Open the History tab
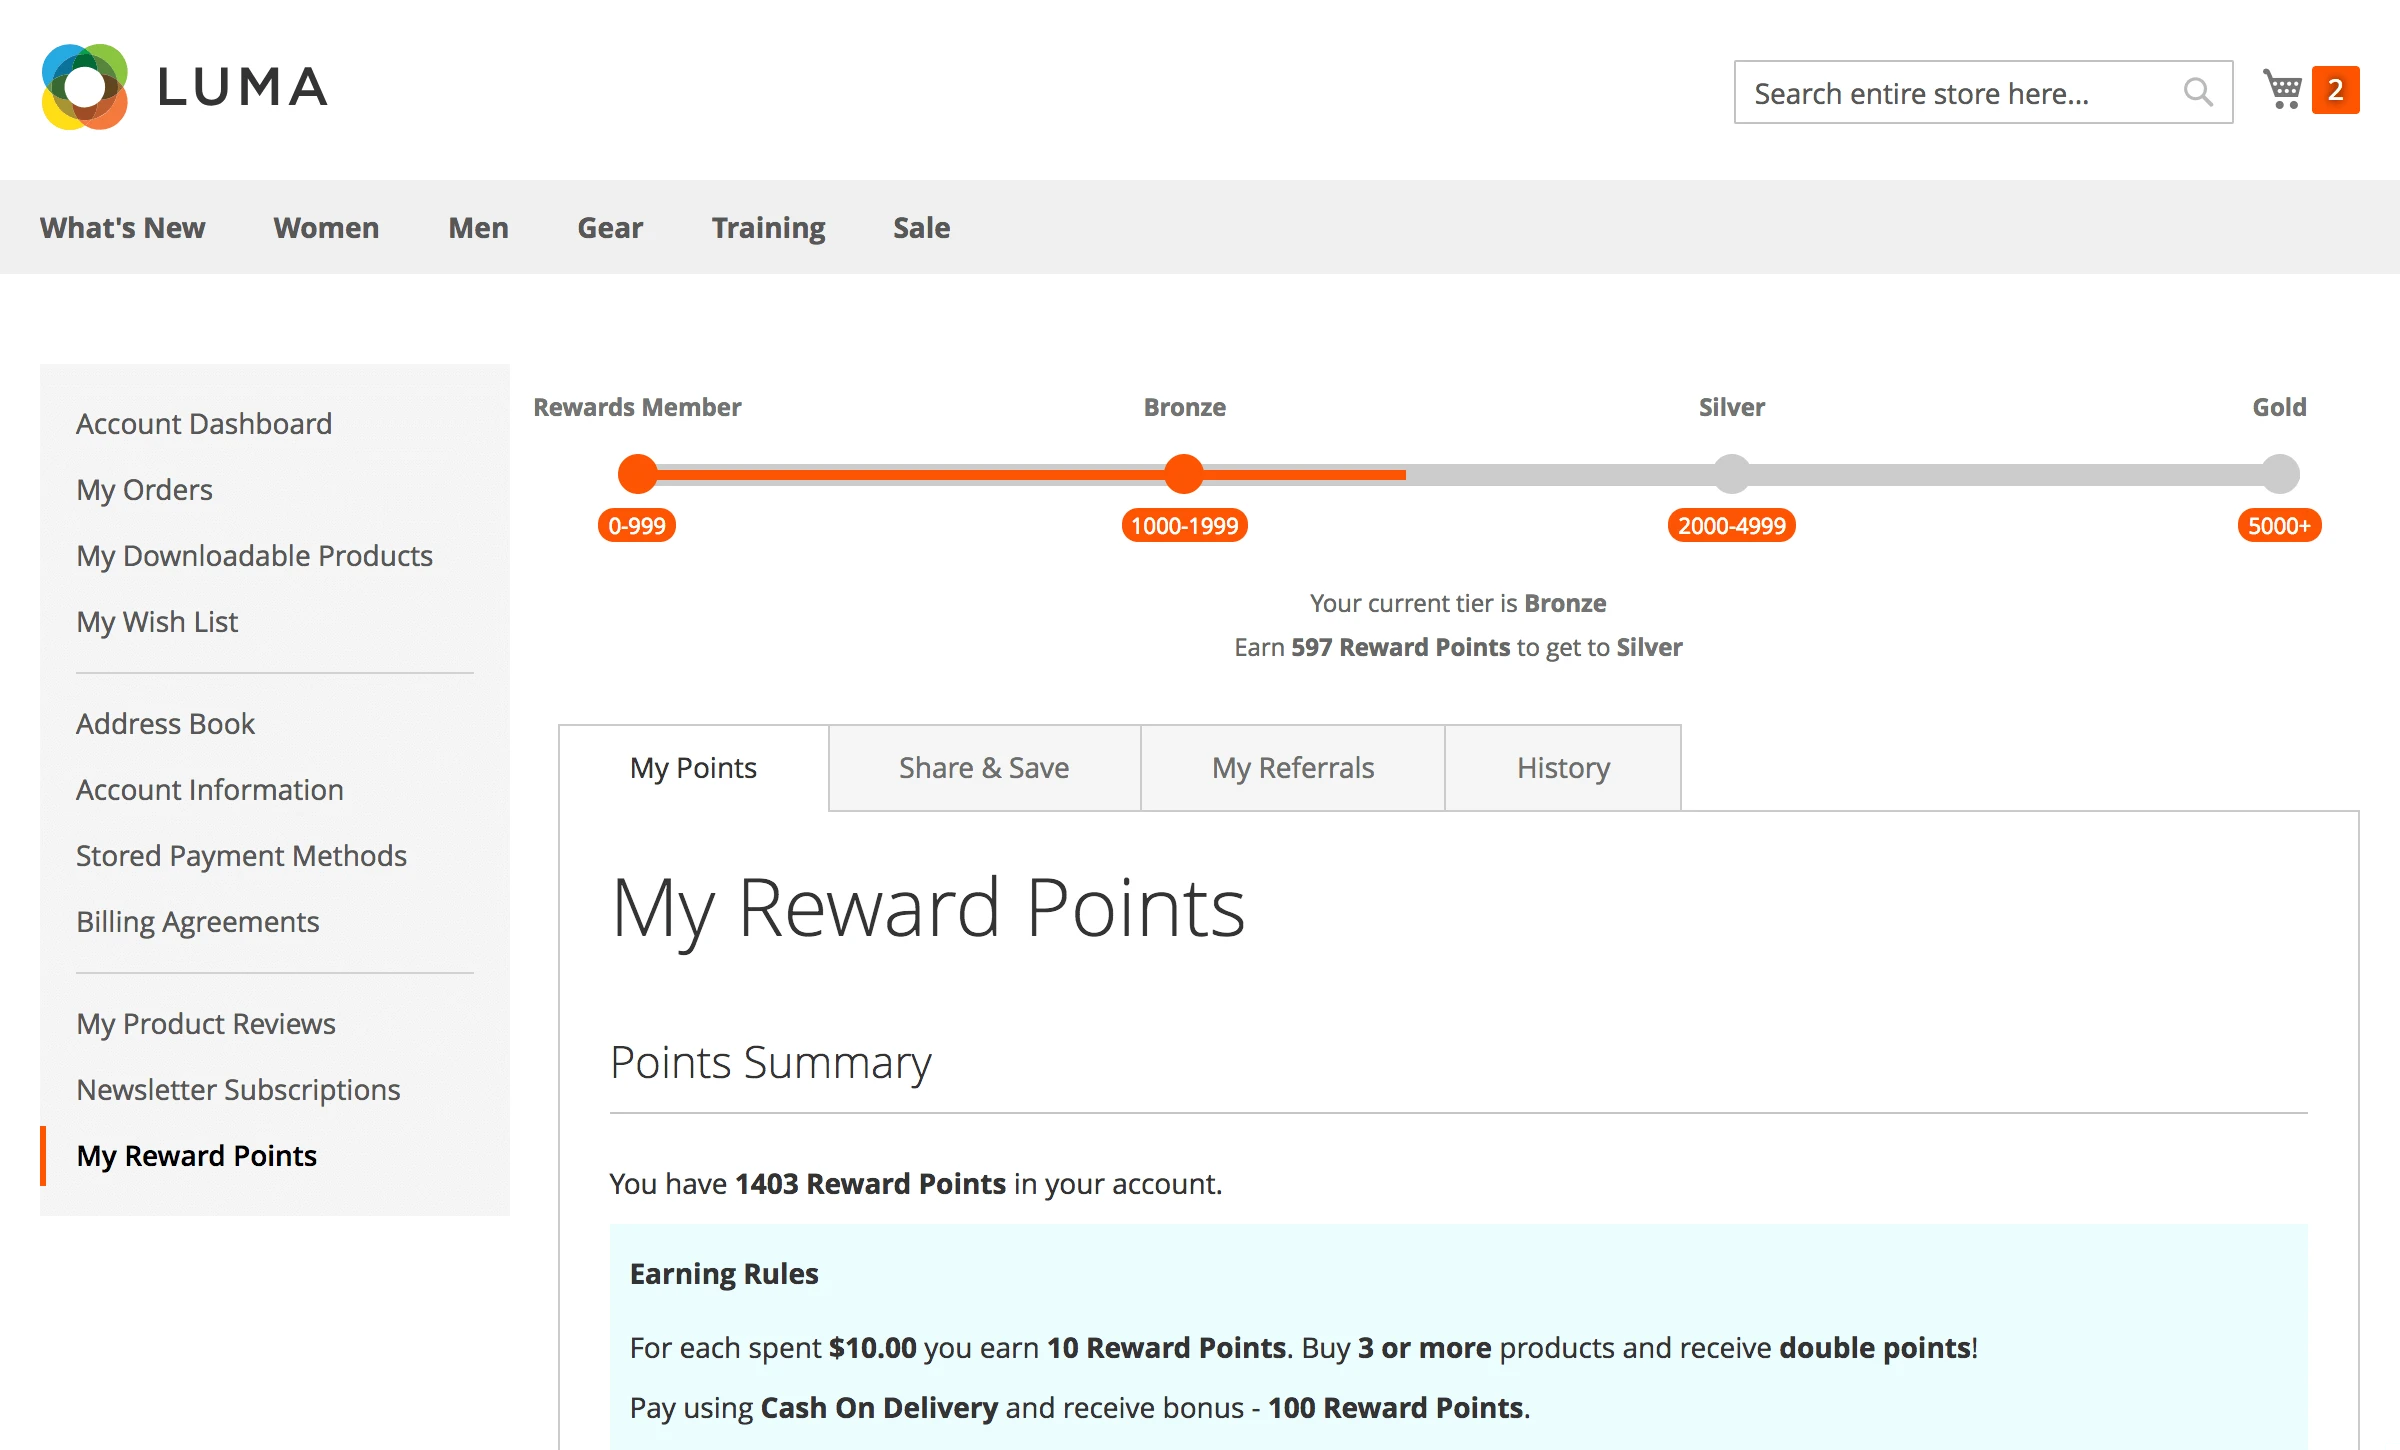The width and height of the screenshot is (2400, 1450). pos(1562,767)
